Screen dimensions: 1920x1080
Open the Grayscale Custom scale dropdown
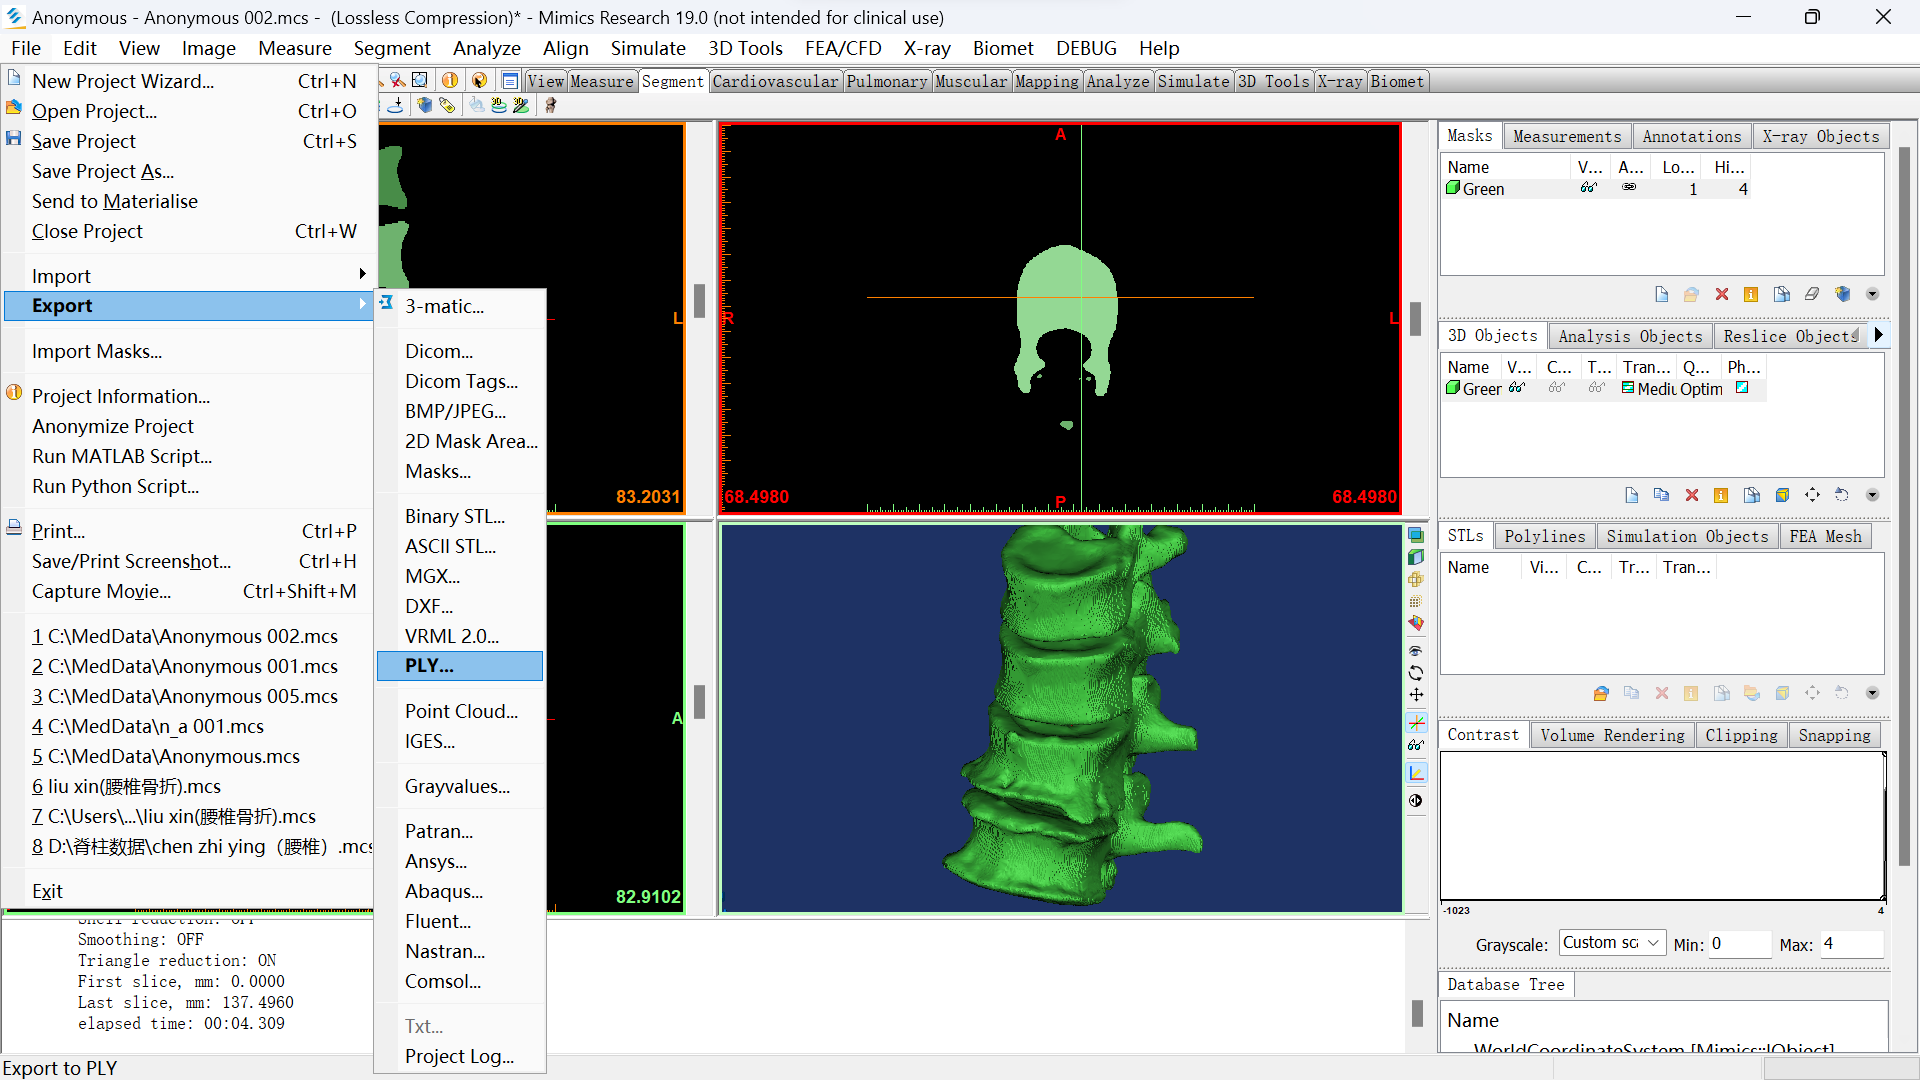tap(1611, 943)
